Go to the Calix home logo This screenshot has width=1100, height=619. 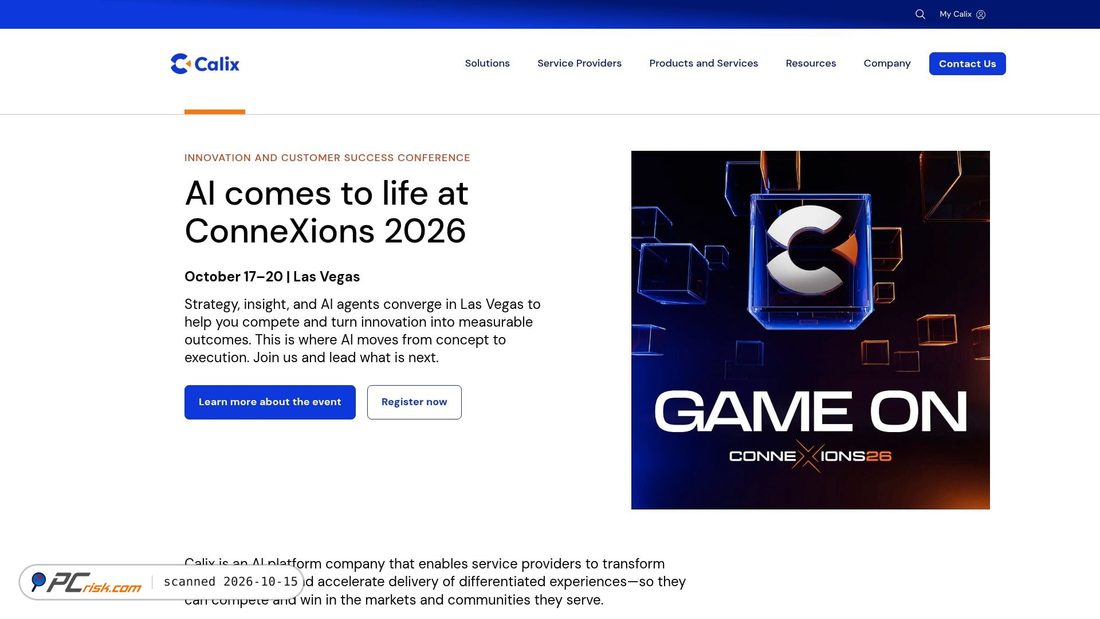tap(205, 64)
